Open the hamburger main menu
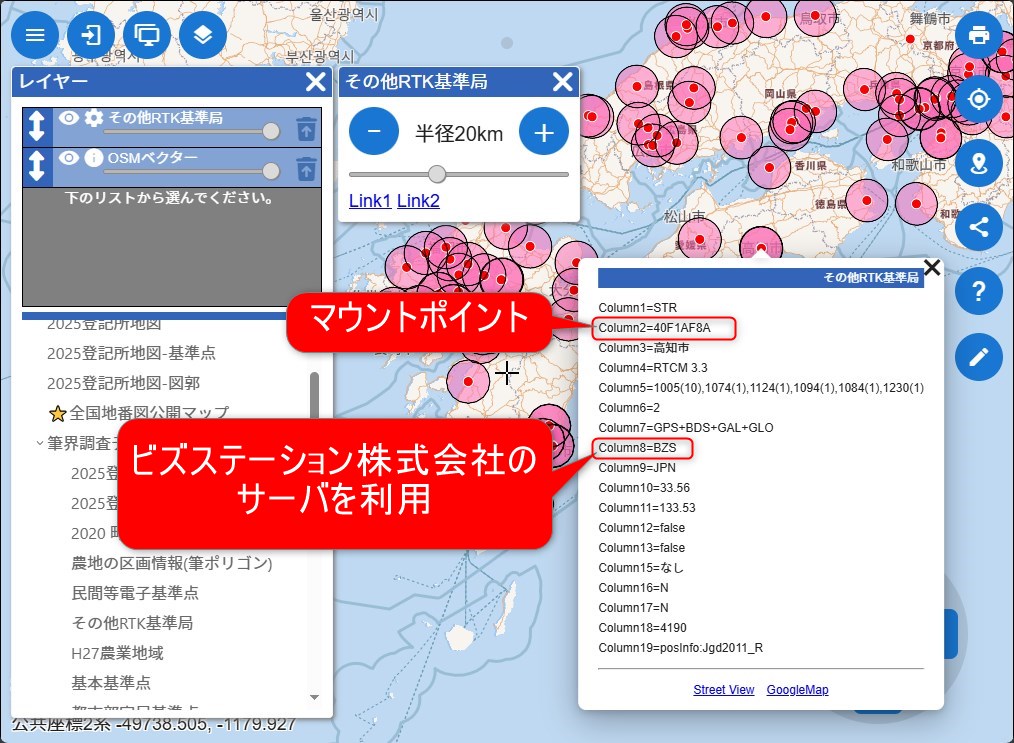Viewport: 1014px width, 743px height. coord(35,36)
